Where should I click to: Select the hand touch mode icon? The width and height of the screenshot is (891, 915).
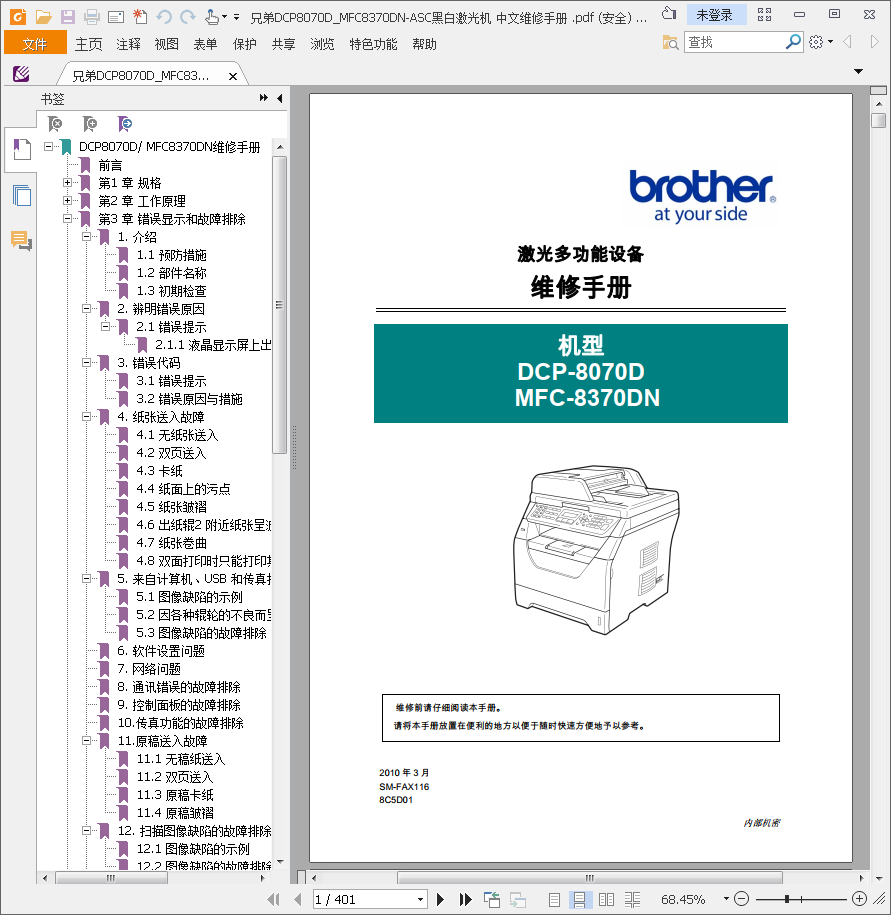[212, 17]
